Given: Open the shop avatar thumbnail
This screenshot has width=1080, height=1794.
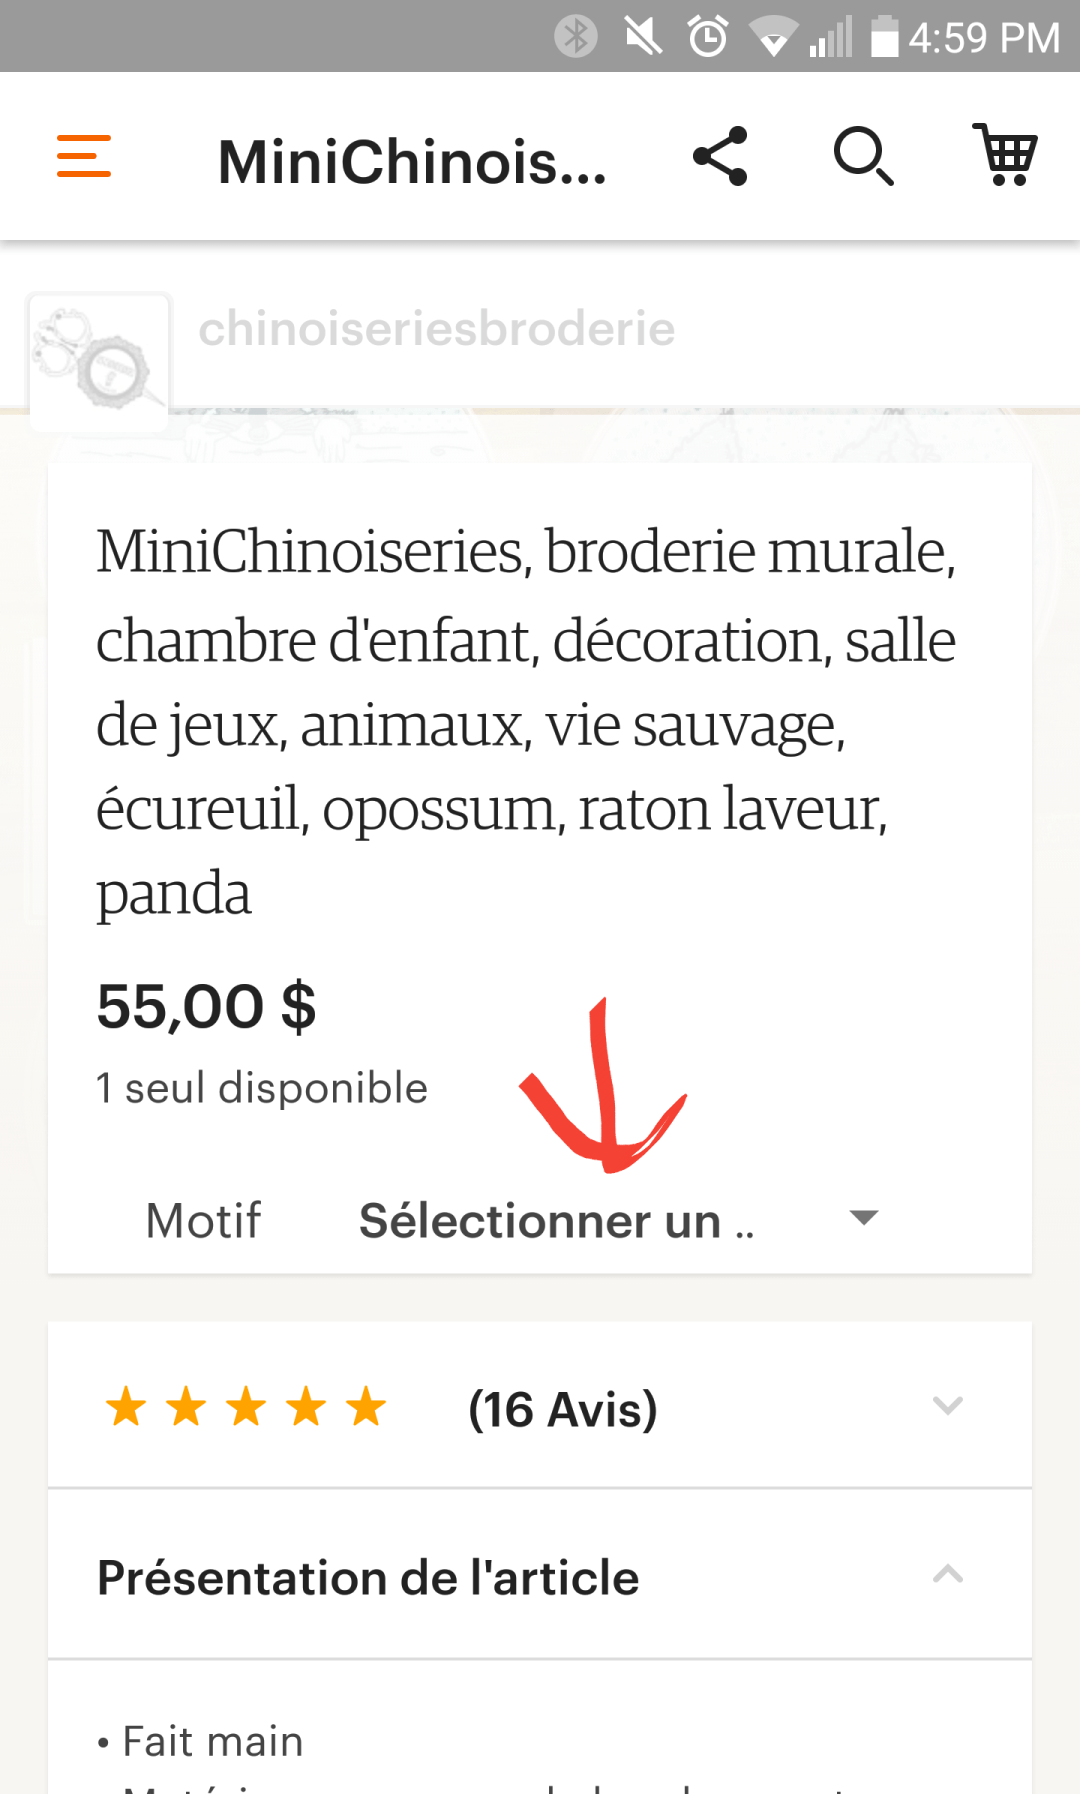Looking at the screenshot, I should click(99, 363).
